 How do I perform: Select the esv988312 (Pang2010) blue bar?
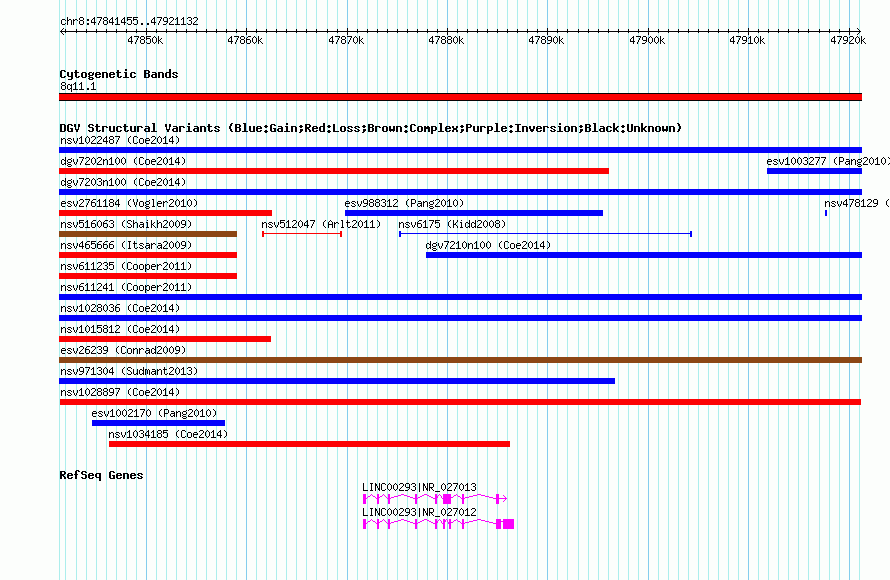(474, 213)
